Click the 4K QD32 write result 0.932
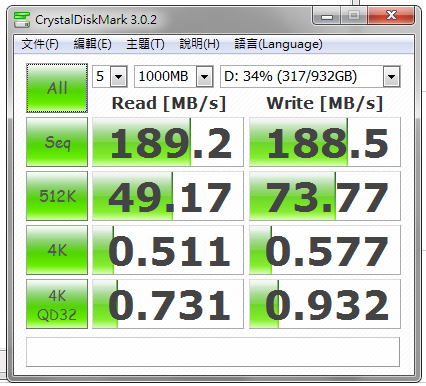This screenshot has width=426, height=386. 325,304
